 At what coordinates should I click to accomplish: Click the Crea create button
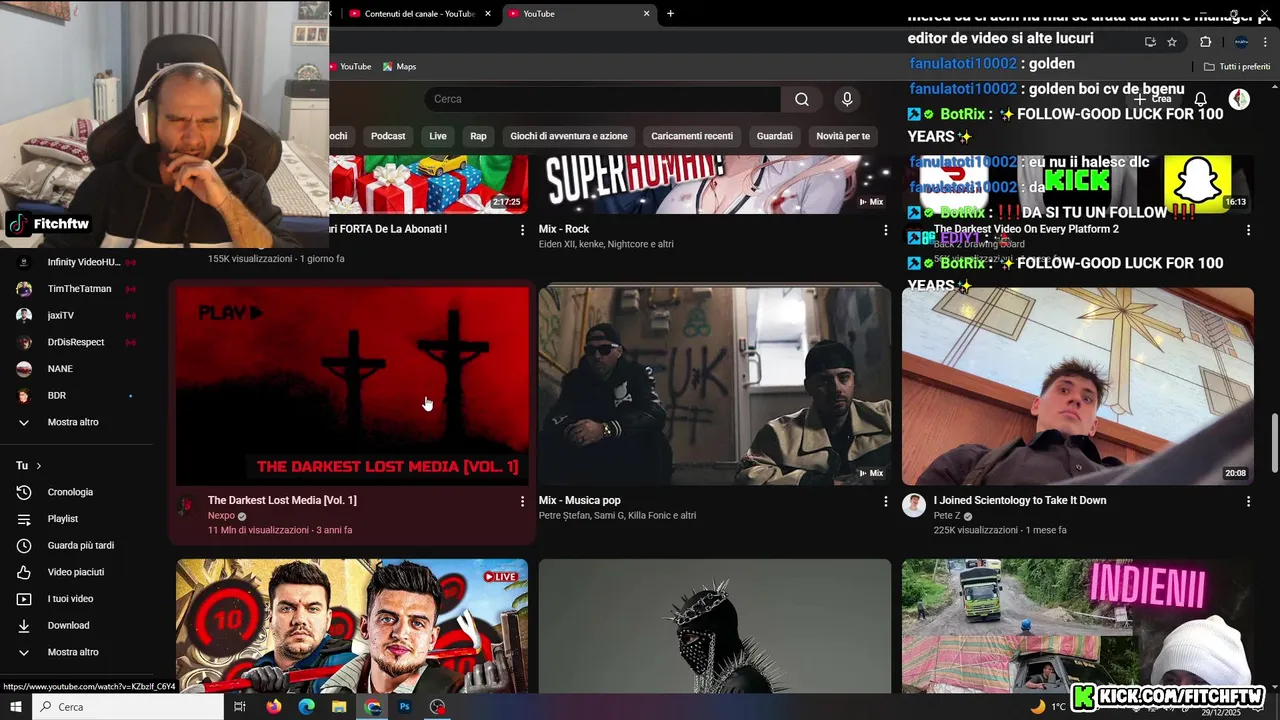point(1152,99)
